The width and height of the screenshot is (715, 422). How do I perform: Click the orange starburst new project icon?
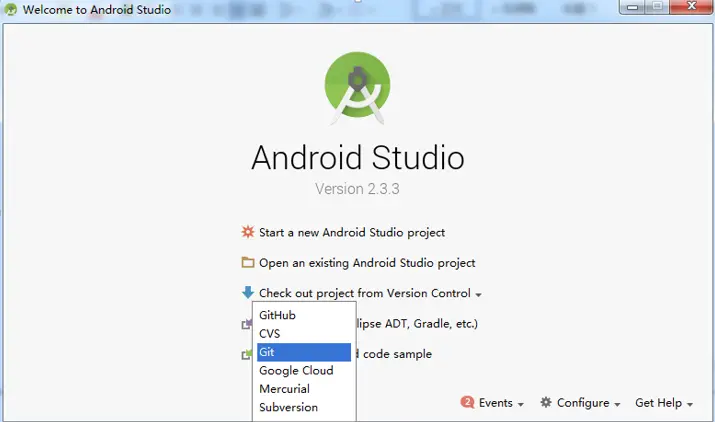(248, 232)
